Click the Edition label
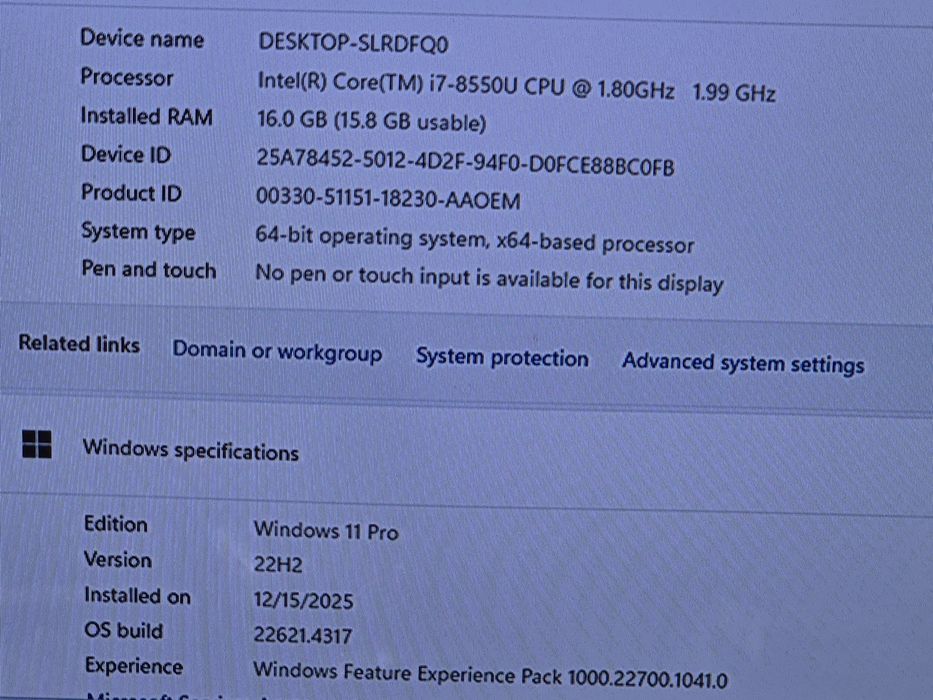This screenshot has width=933, height=700. (x=115, y=524)
